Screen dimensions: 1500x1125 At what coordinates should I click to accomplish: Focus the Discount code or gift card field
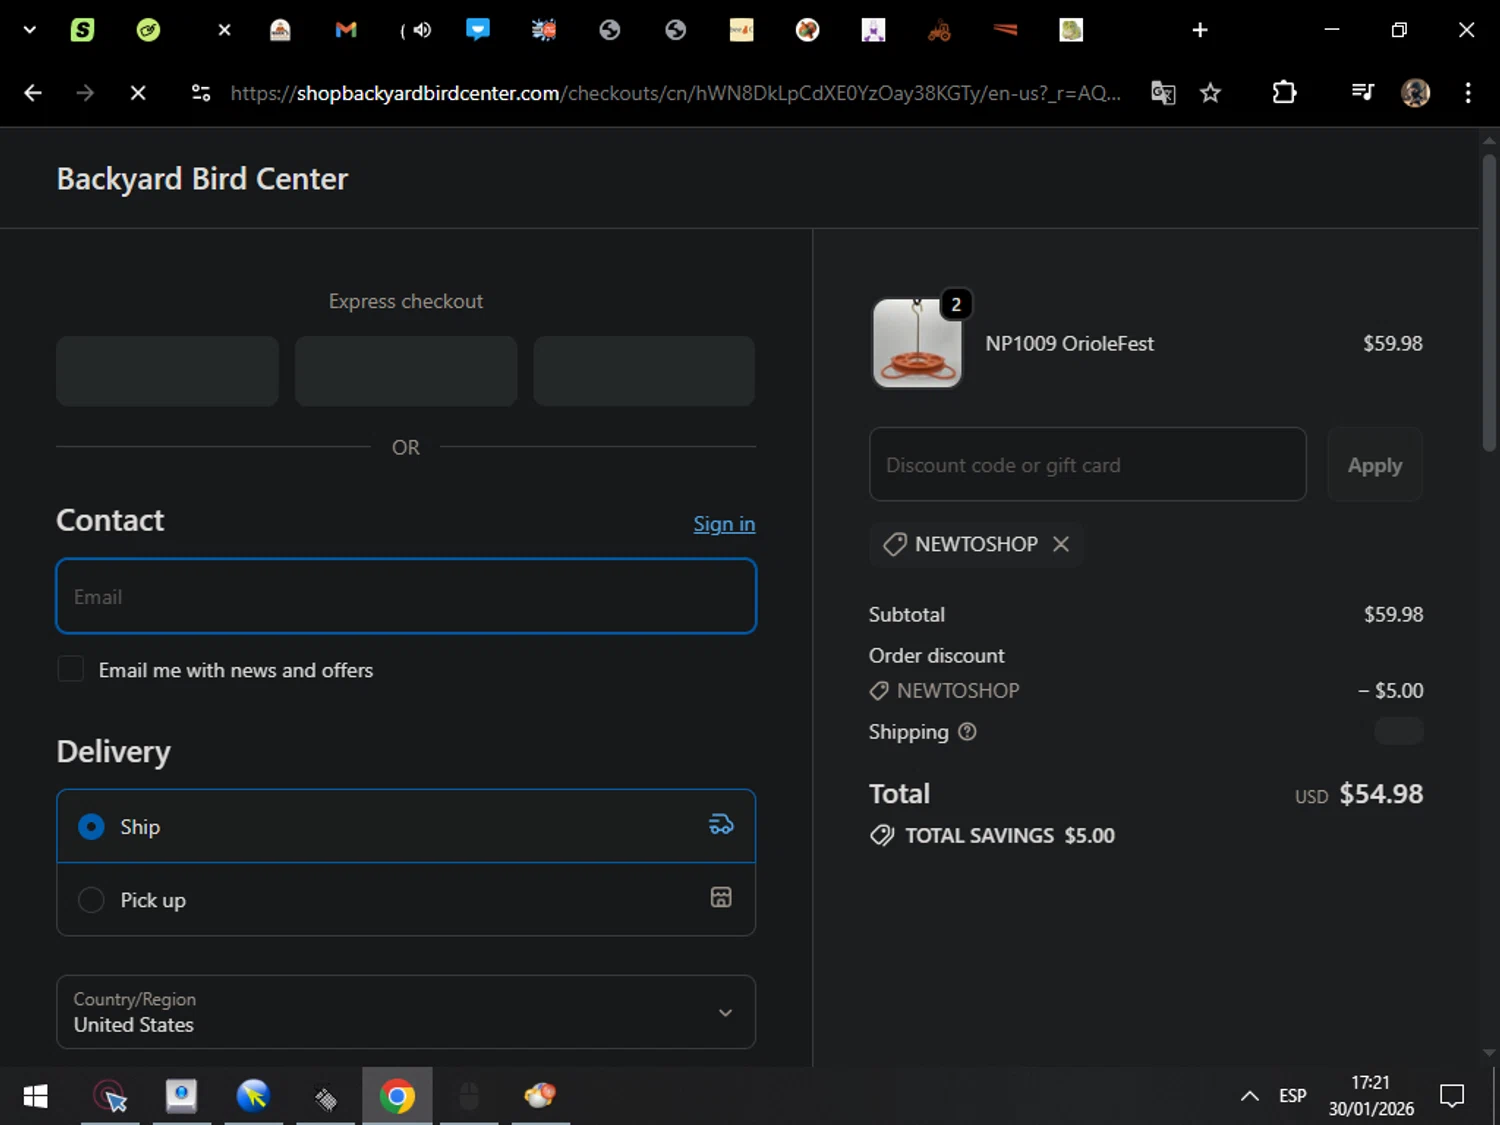click(x=1088, y=464)
